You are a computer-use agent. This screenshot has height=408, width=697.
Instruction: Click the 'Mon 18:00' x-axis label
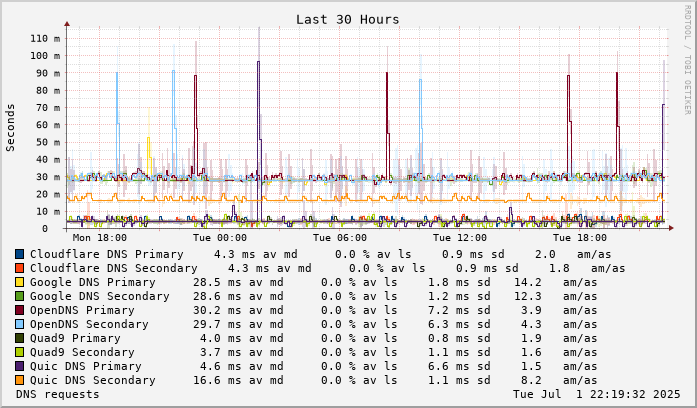100,238
